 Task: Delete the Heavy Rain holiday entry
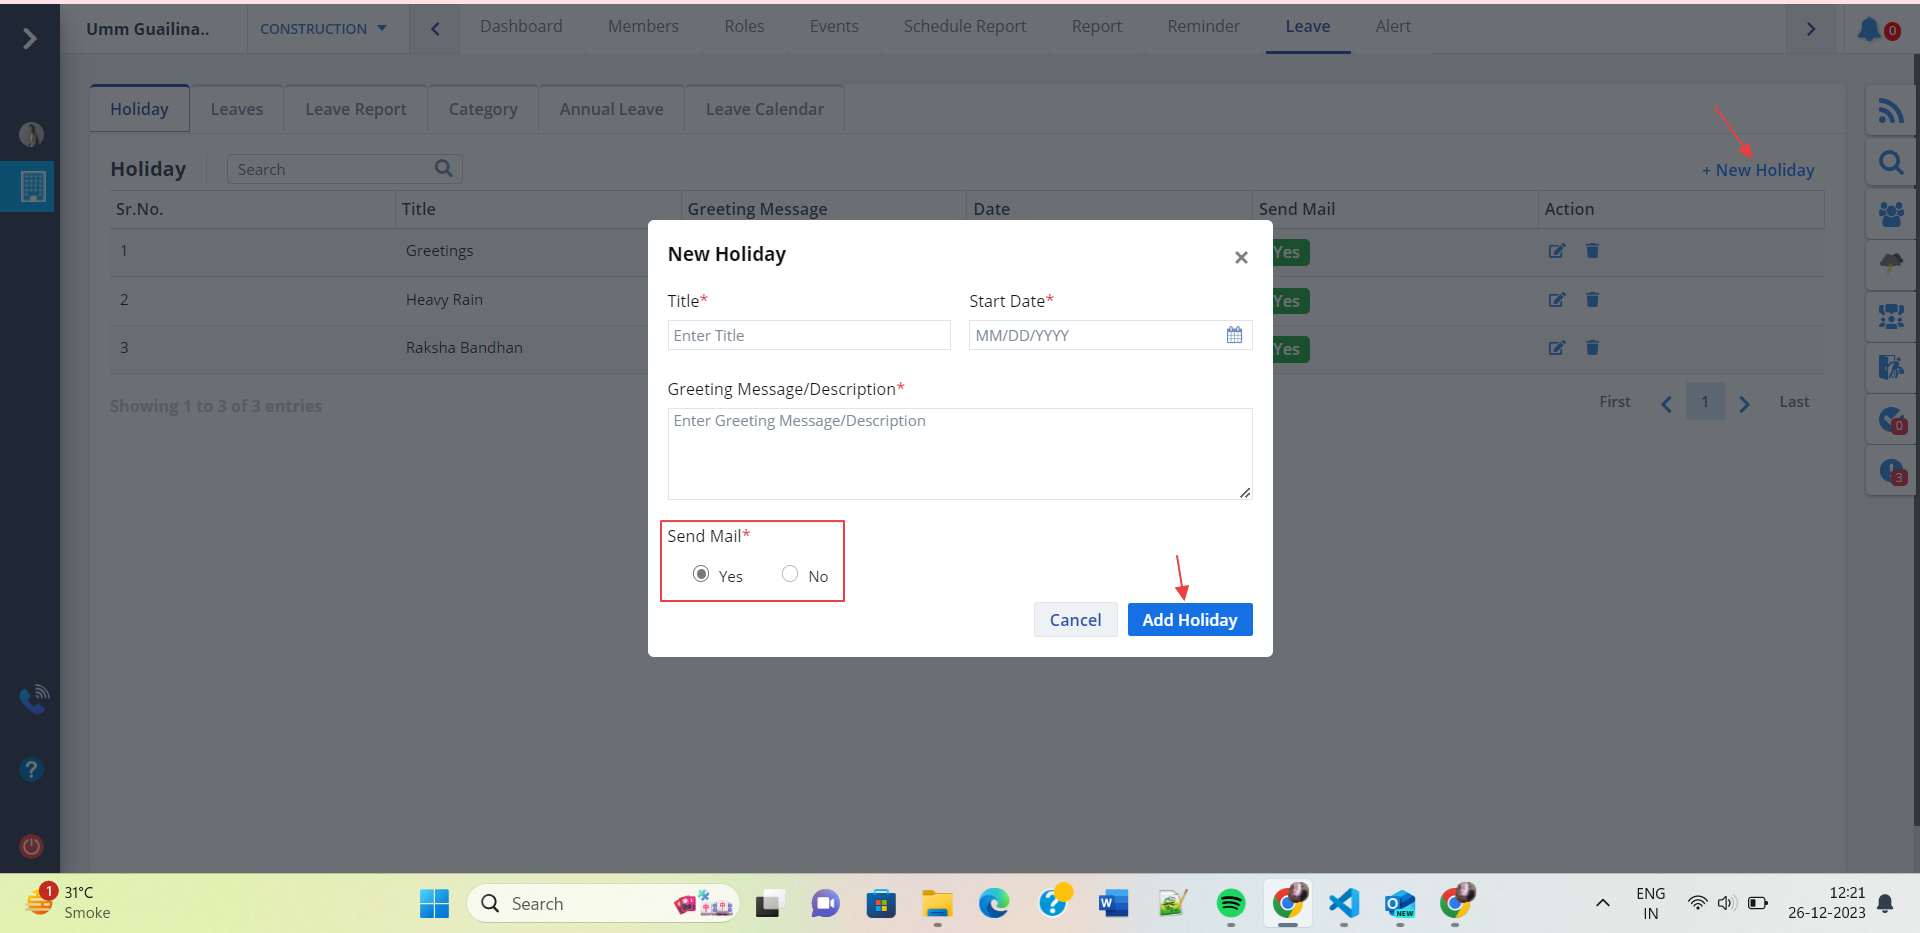pyautogui.click(x=1592, y=299)
